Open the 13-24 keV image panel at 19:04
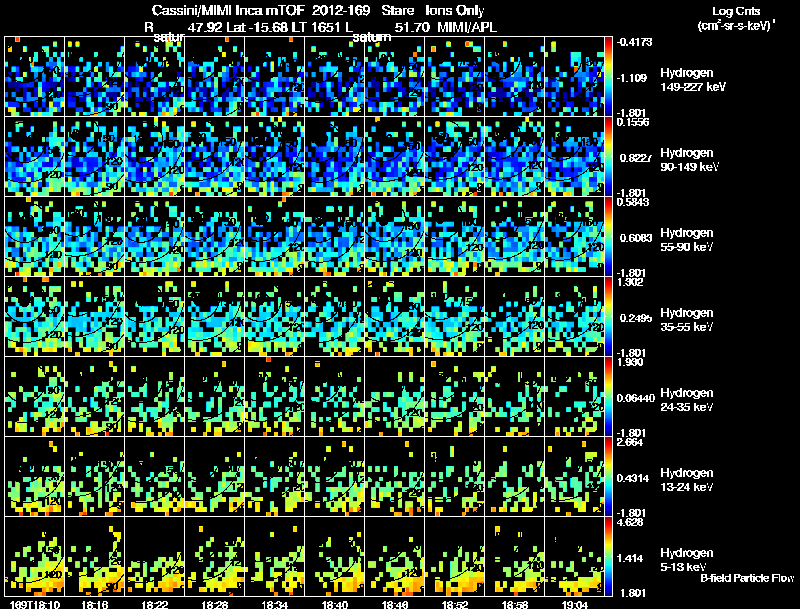The width and height of the screenshot is (800, 609). (574, 477)
